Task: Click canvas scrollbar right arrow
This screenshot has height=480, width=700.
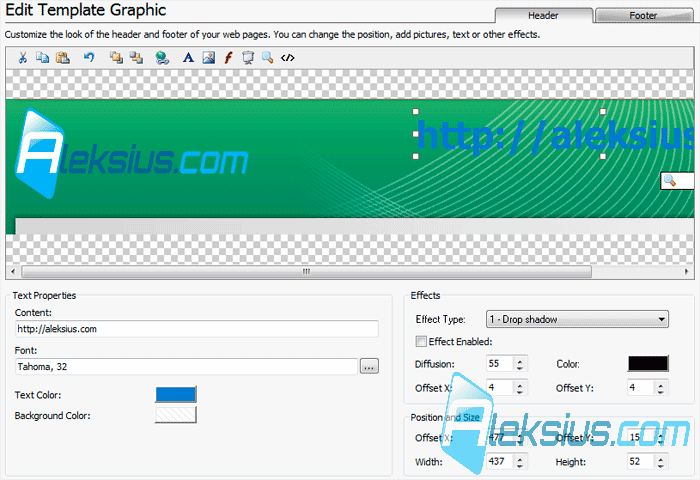Action: pyautogui.click(x=687, y=271)
